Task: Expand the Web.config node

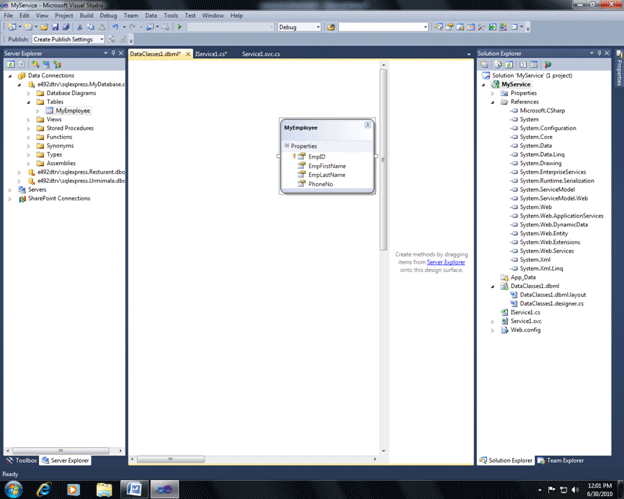Action: (492, 330)
